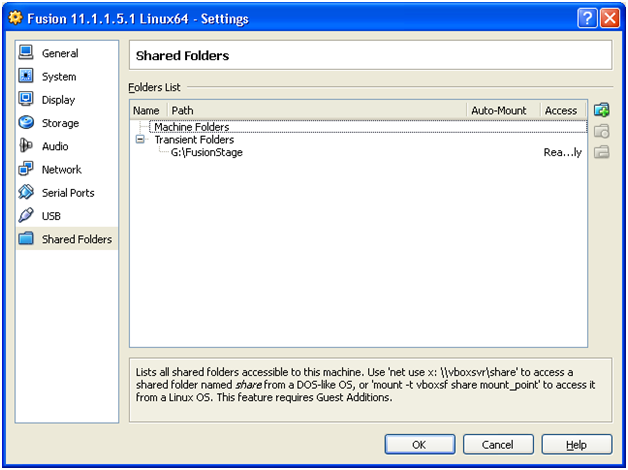Confirm settings with the OK button
This screenshot has width=628, height=470.
tap(420, 444)
